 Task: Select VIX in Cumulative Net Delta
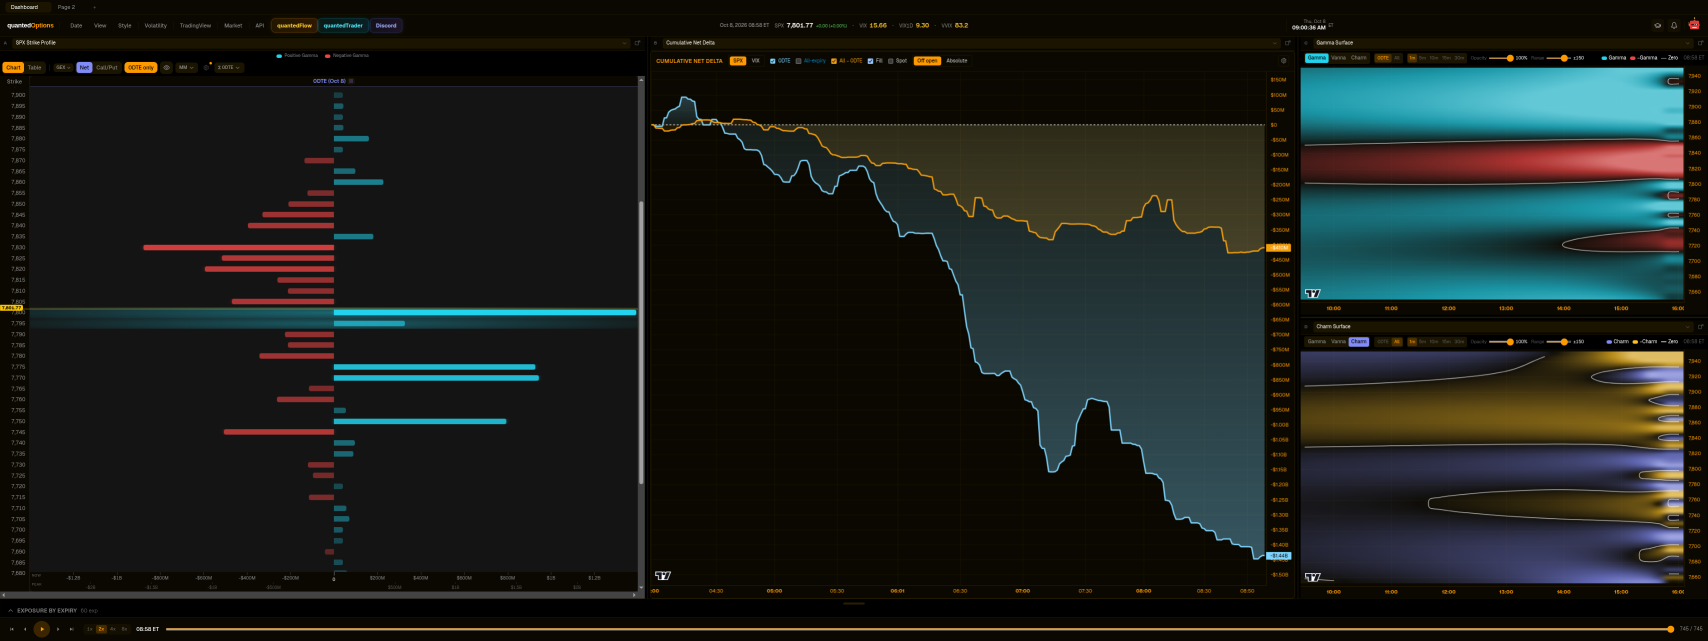pos(755,61)
